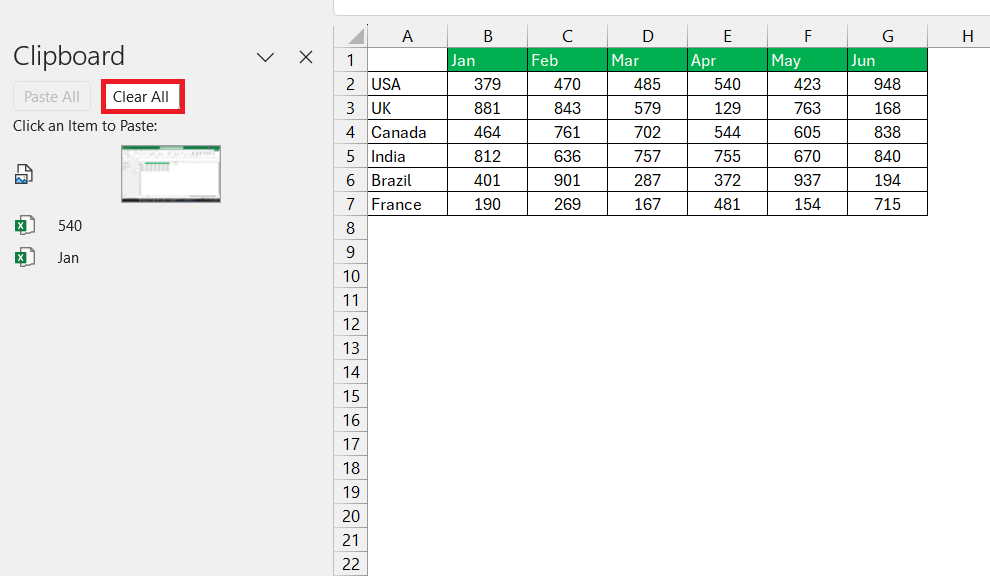Click cell with value 755
Viewport: 990px width, 576px height.
point(727,156)
